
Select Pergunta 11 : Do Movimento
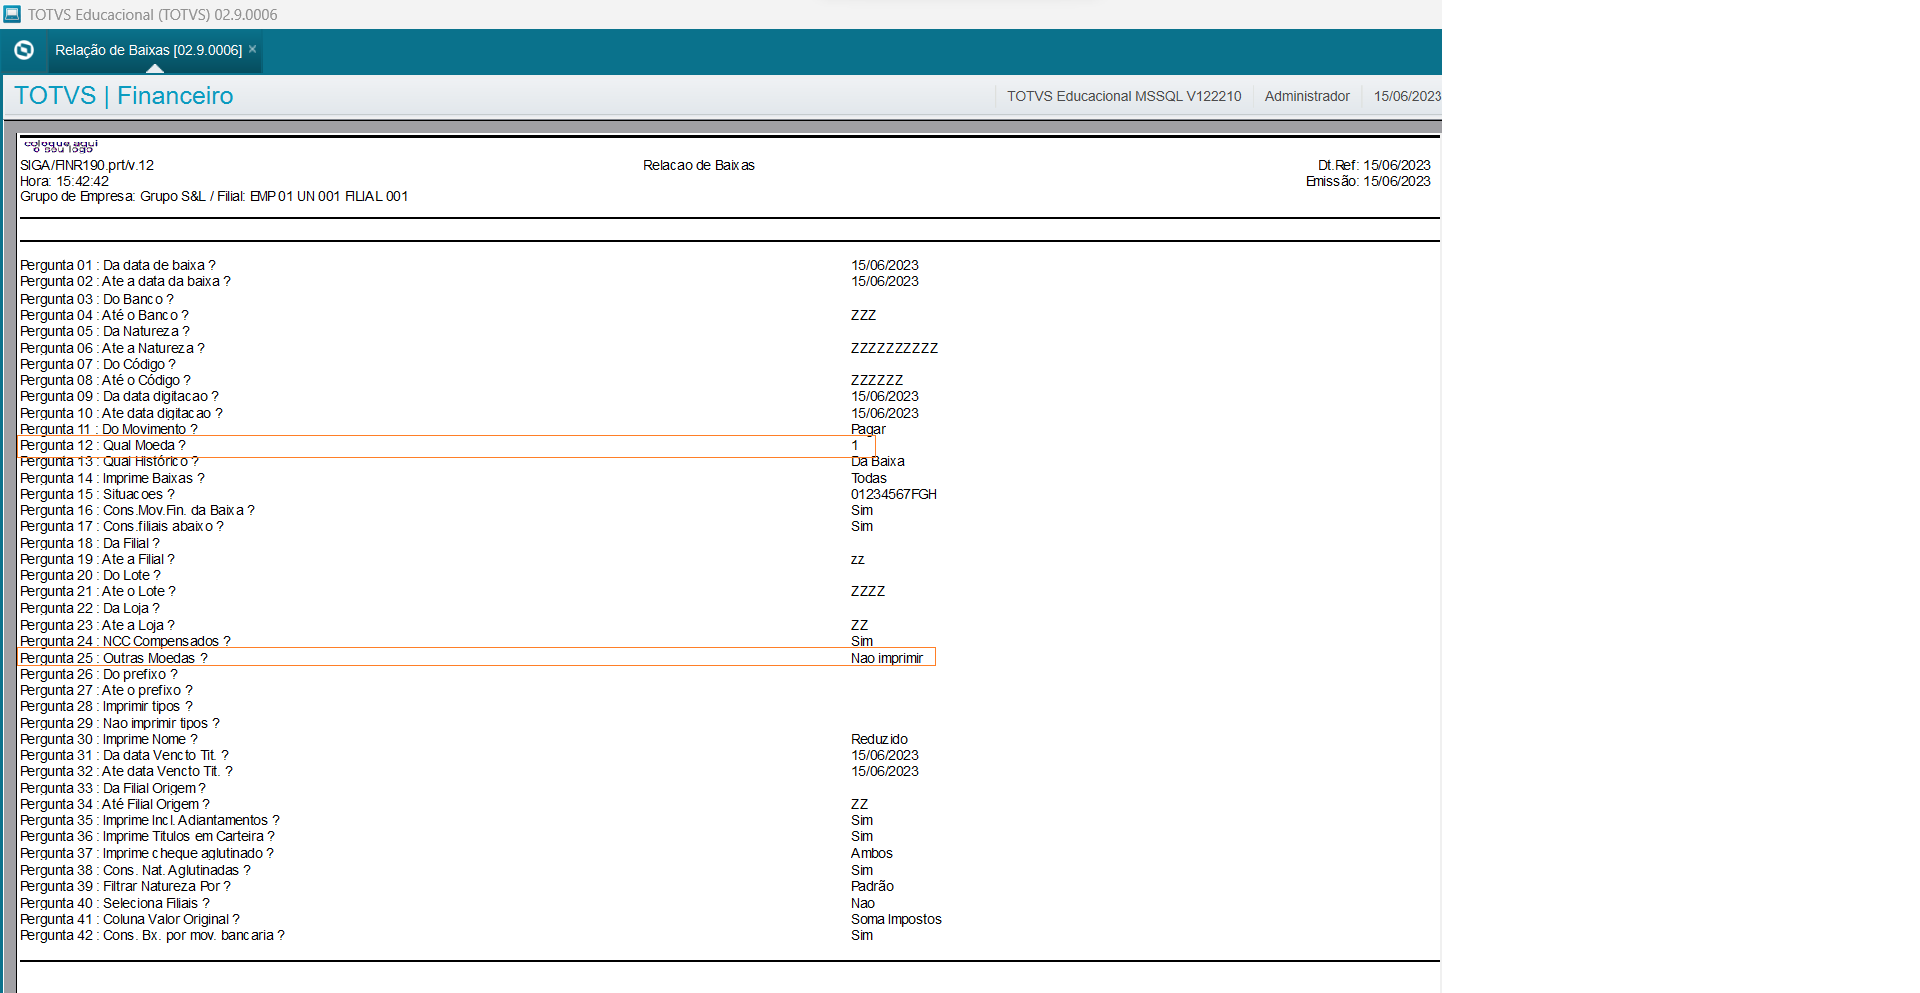109,429
